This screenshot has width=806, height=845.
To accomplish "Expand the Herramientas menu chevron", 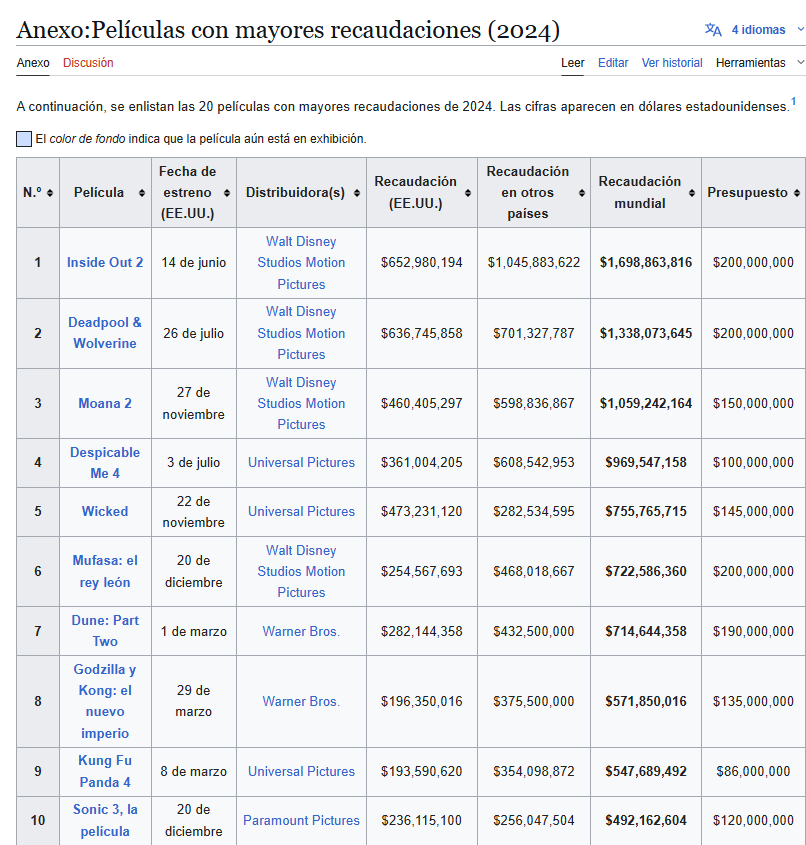I will (x=801, y=63).
